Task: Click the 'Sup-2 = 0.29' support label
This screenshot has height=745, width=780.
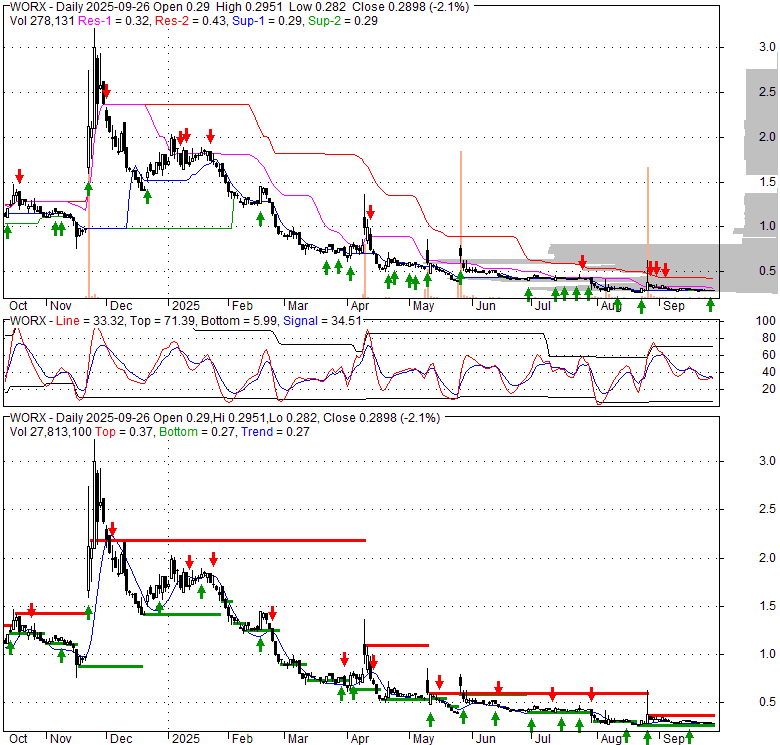Action: tap(343, 21)
